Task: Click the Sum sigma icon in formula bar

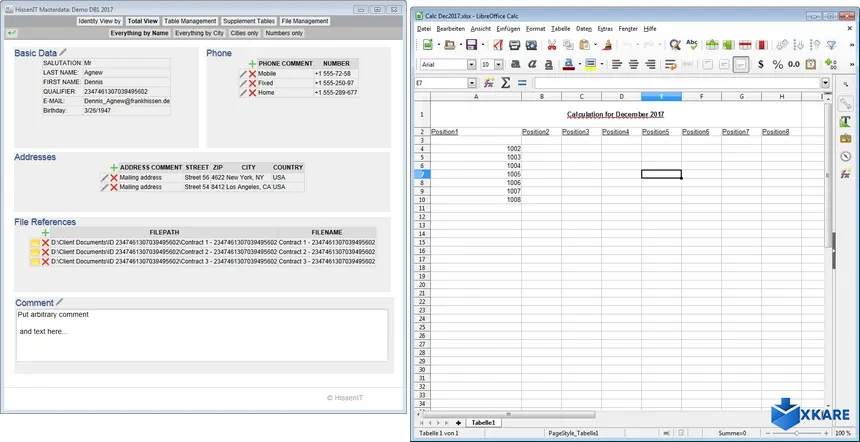Action: tap(506, 83)
